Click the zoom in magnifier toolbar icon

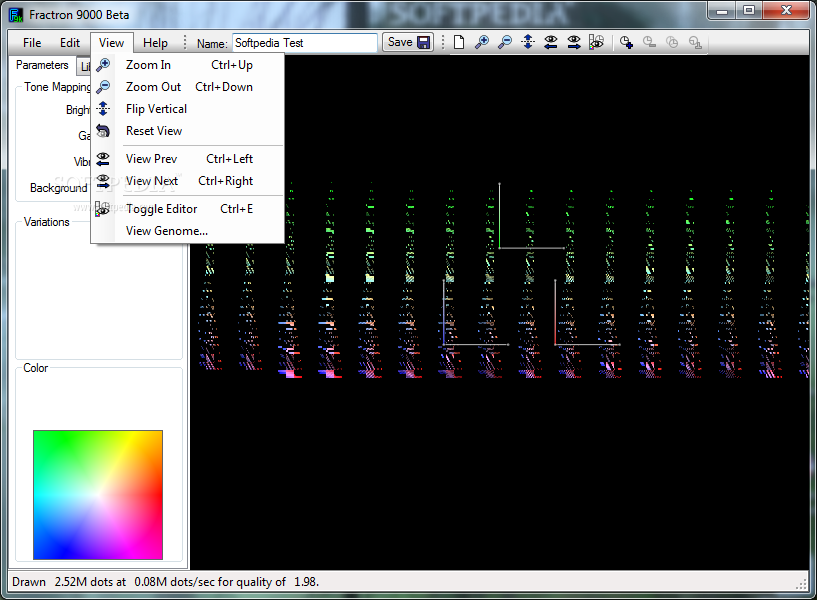point(482,42)
